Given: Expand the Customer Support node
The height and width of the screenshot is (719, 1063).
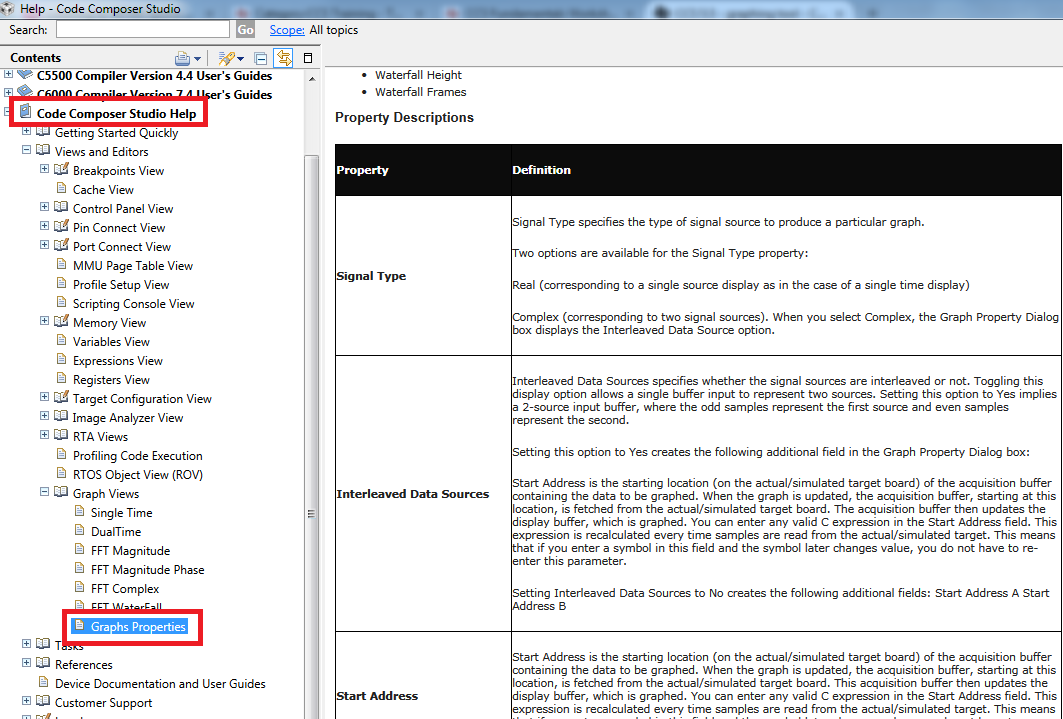Looking at the screenshot, I should coord(26,700).
